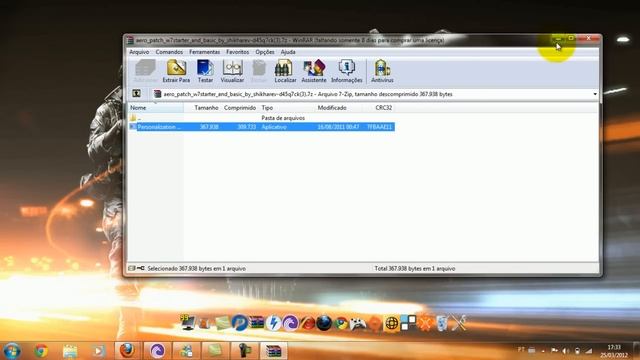Open the Recycle Bin icon in the dock
The height and width of the screenshot is (360, 640).
442,323
